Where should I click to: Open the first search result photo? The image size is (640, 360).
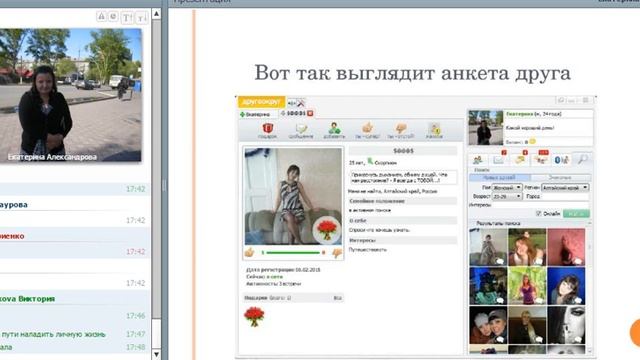(x=488, y=247)
